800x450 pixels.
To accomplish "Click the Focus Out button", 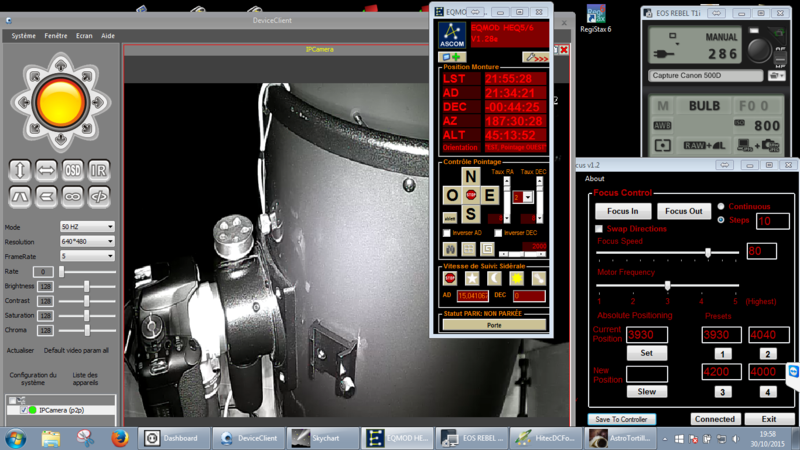I will [684, 211].
